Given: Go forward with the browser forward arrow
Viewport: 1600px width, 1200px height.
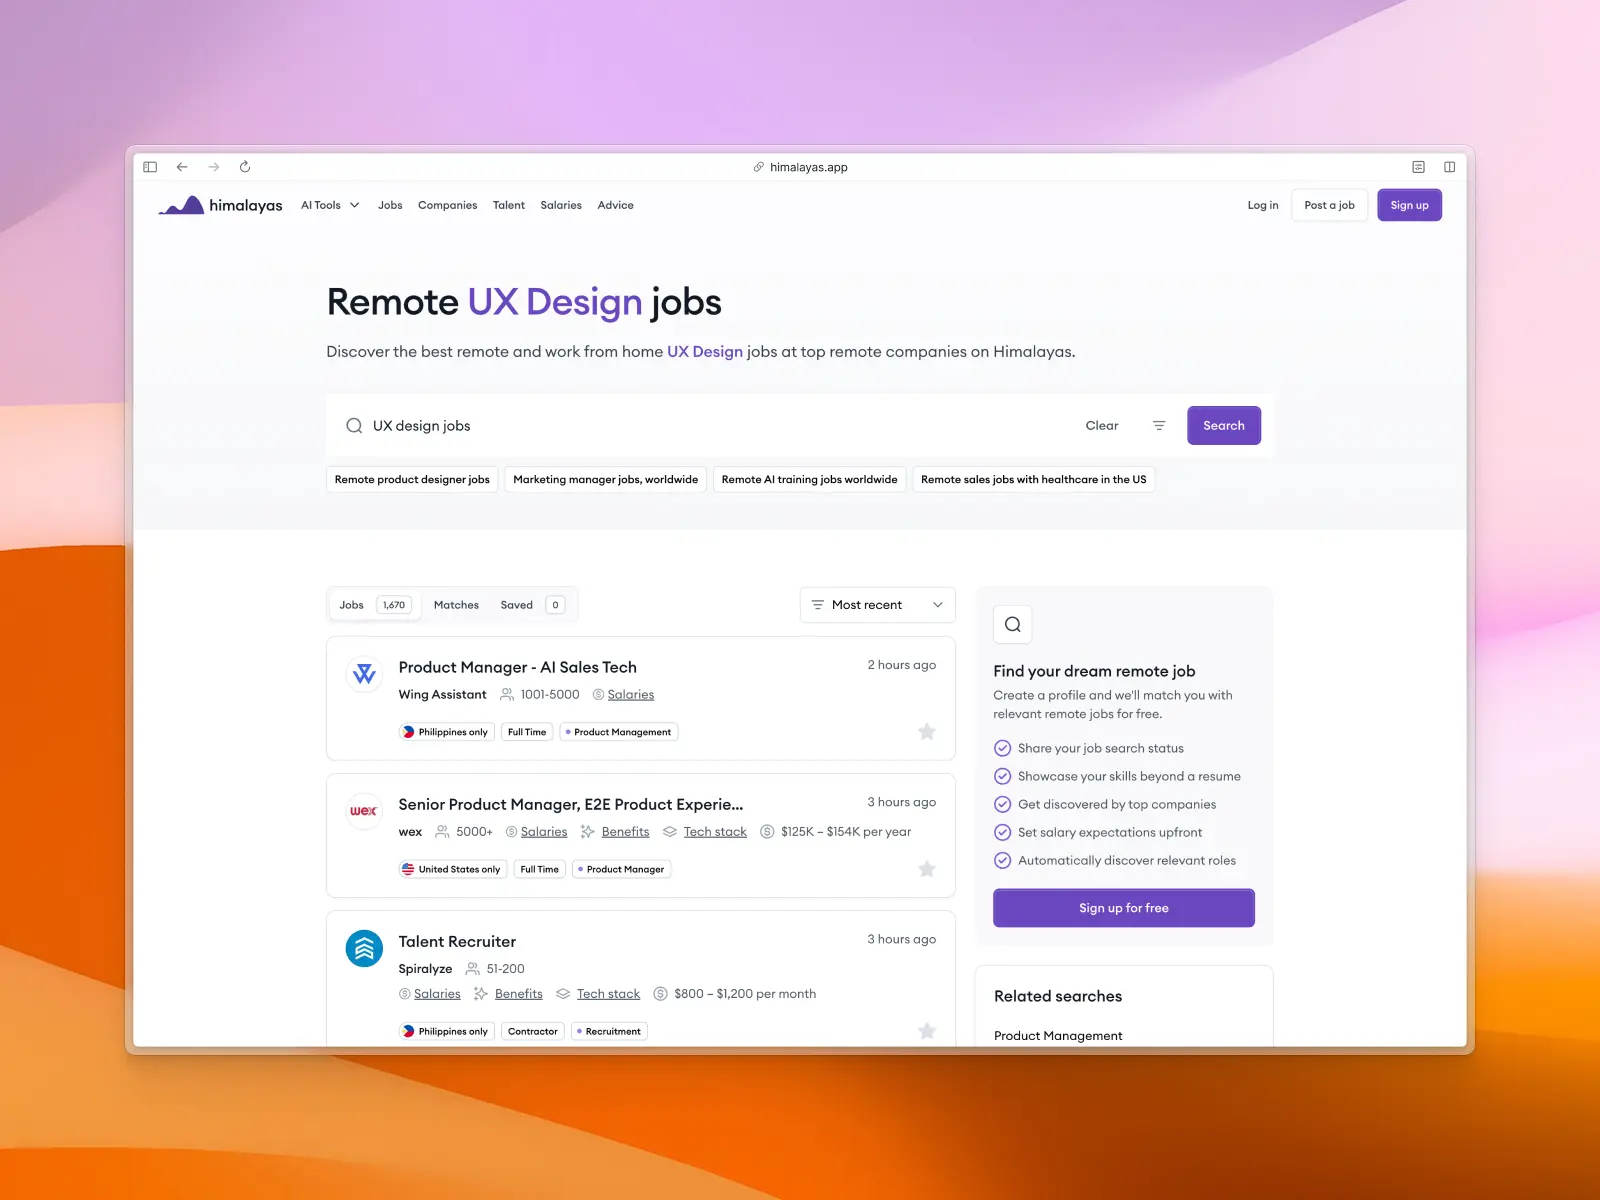Looking at the screenshot, I should [x=213, y=167].
